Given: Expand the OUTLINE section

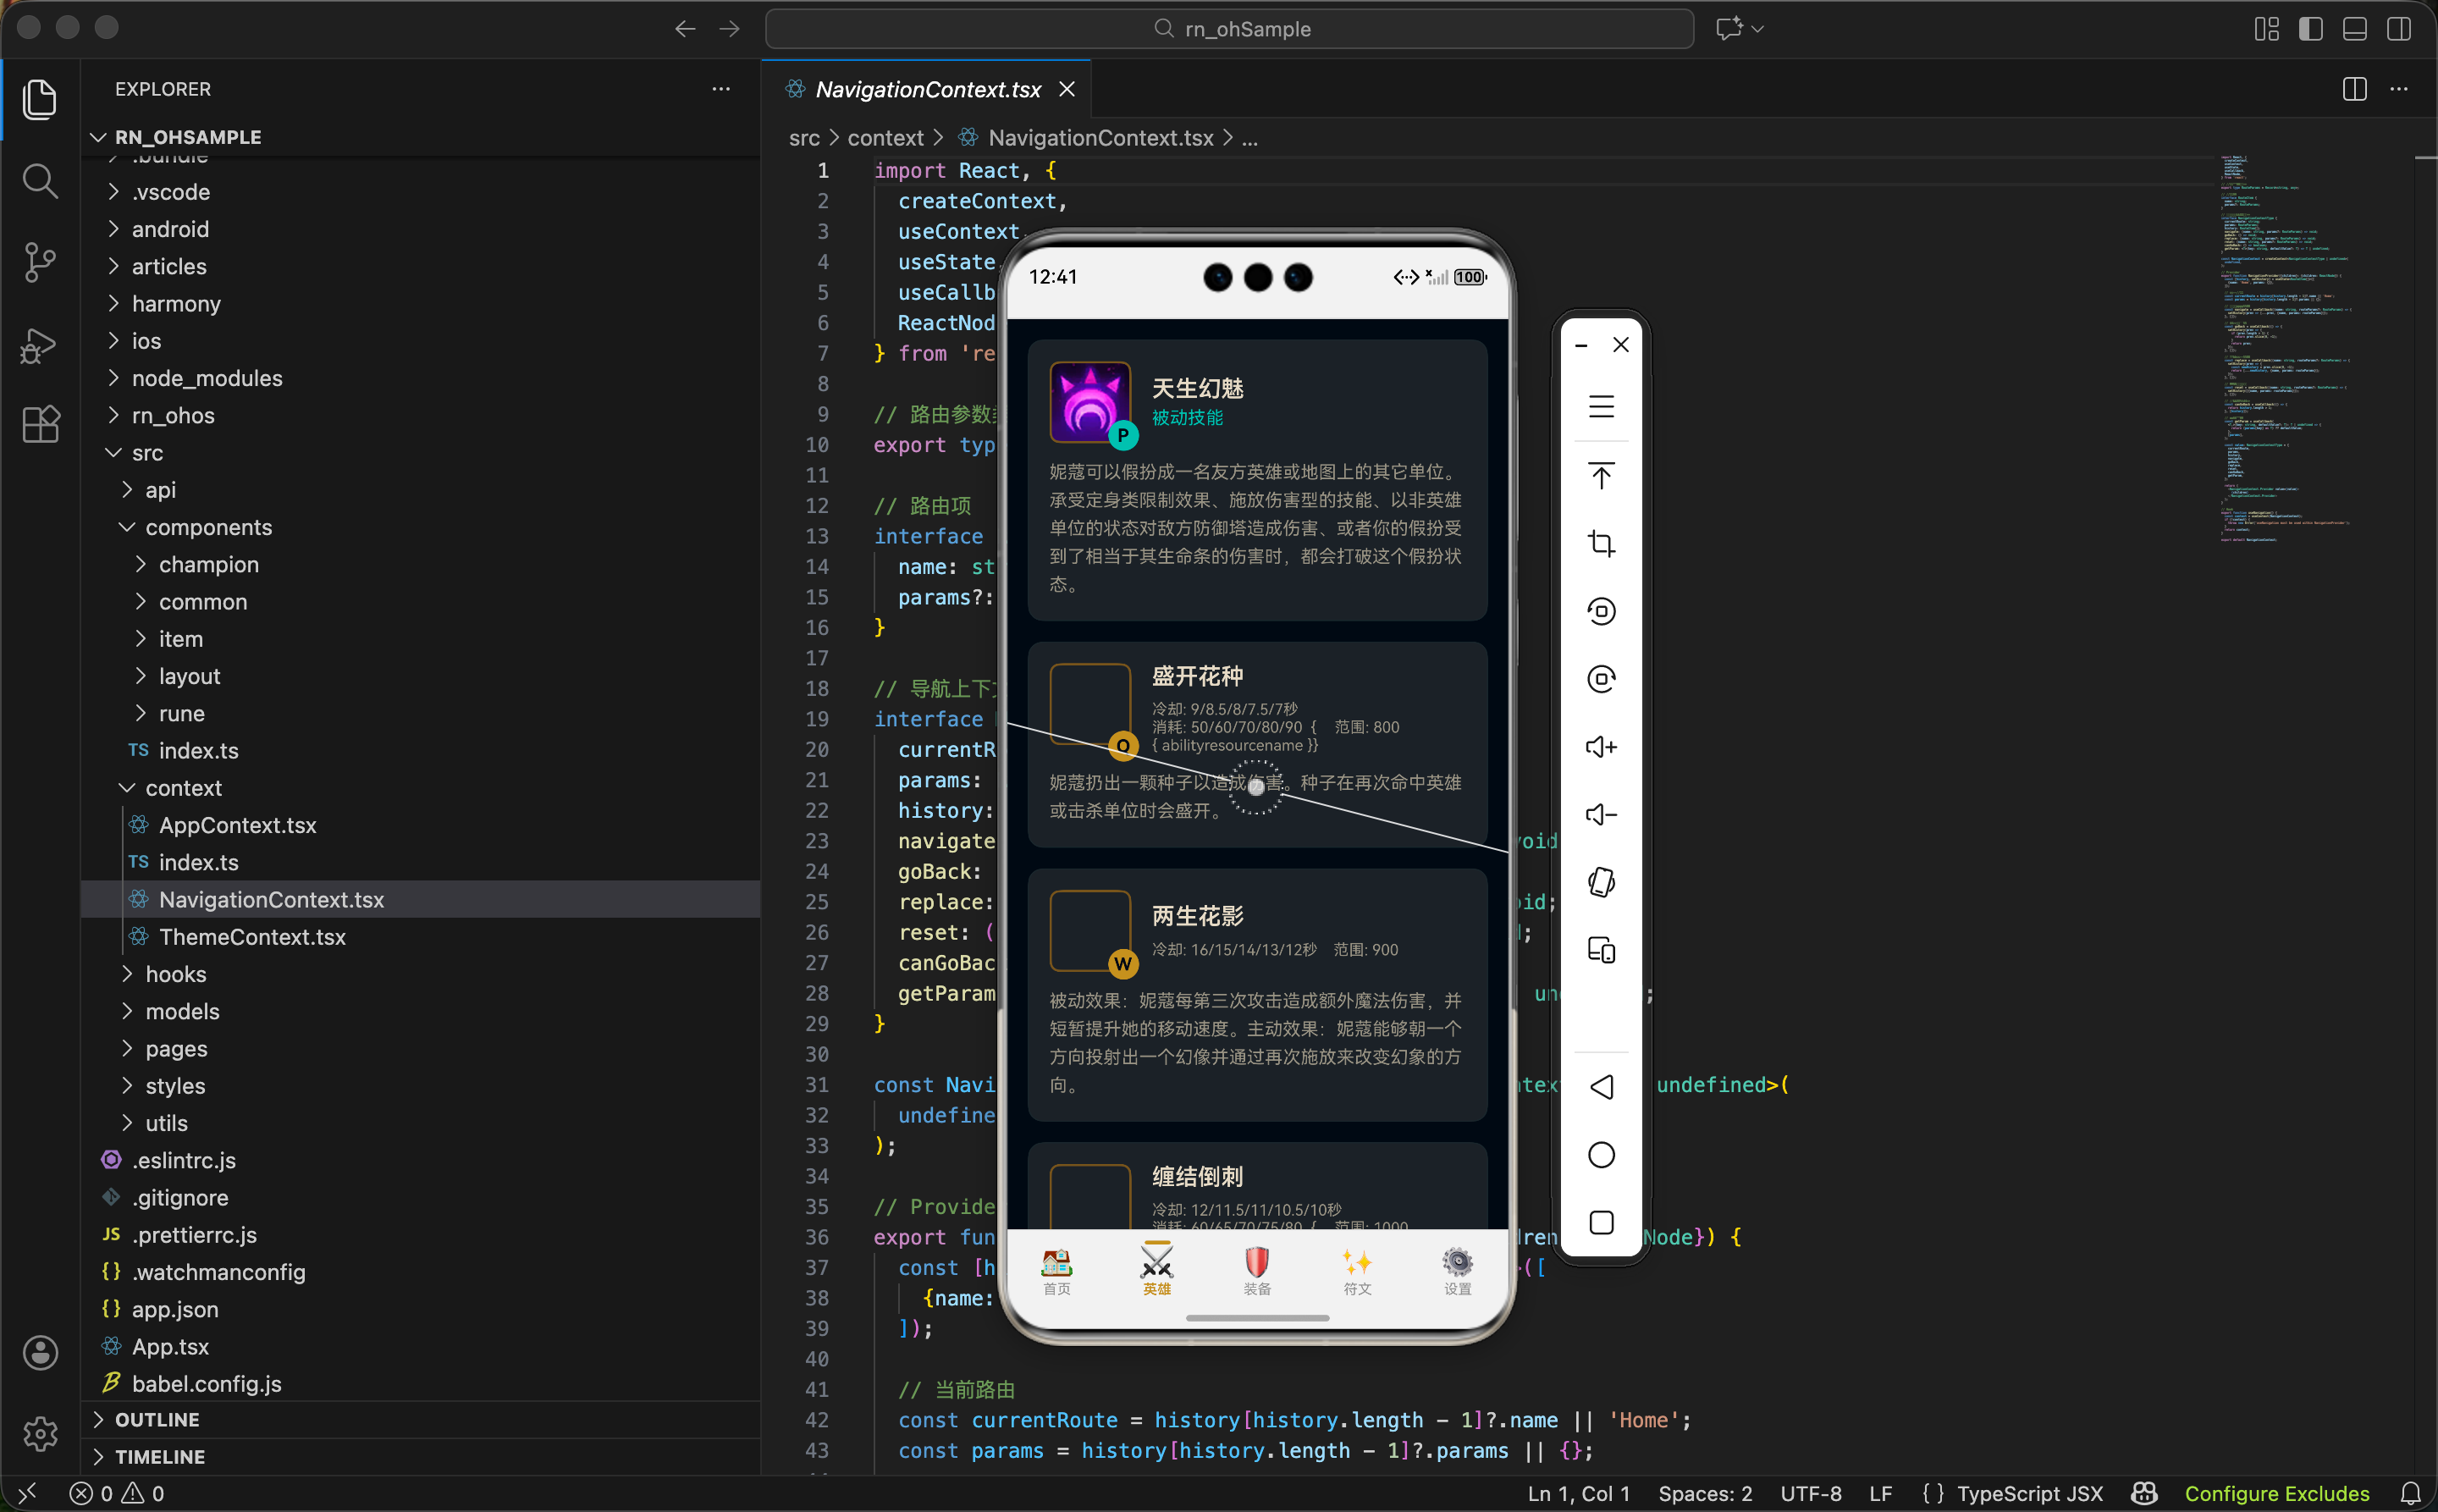Looking at the screenshot, I should (157, 1419).
